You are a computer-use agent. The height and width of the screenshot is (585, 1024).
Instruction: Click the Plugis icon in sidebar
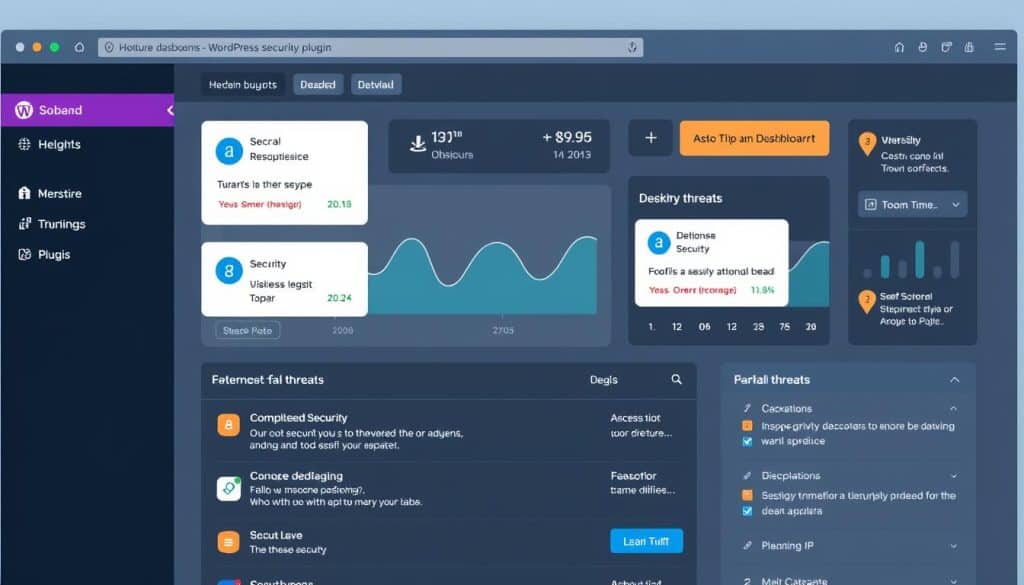click(24, 255)
